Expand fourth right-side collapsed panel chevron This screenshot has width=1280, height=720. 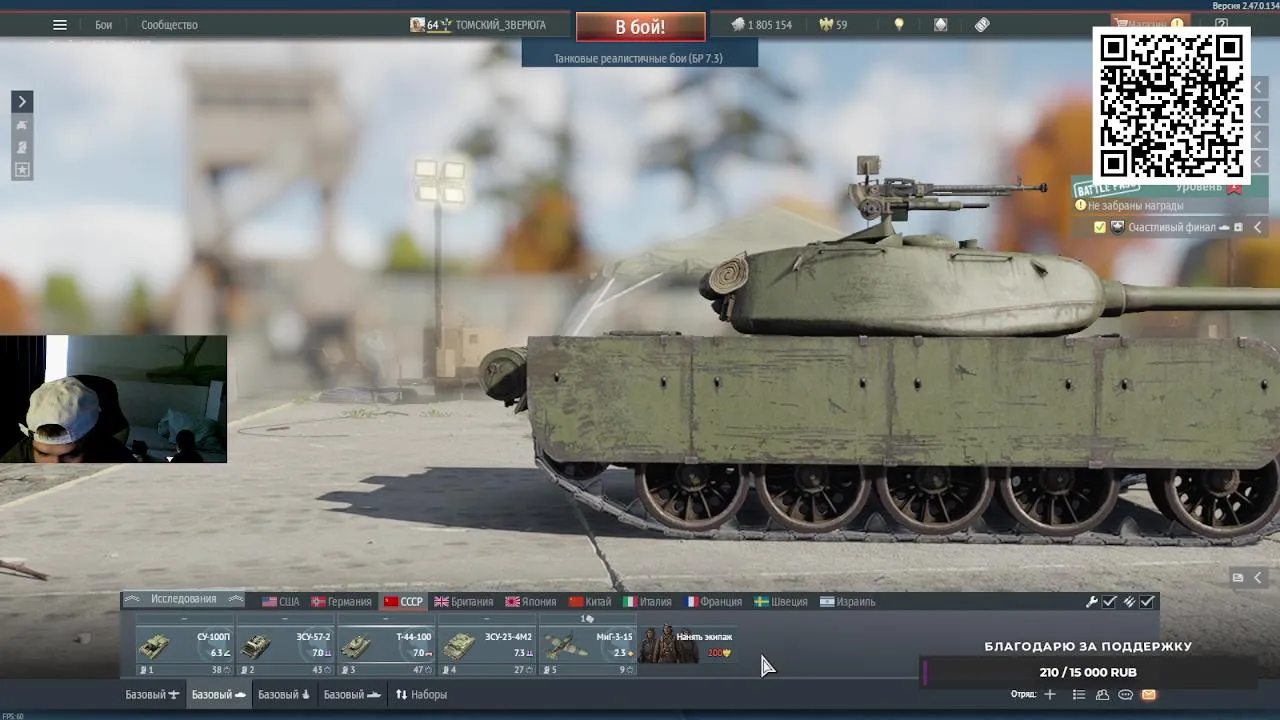(x=1259, y=160)
